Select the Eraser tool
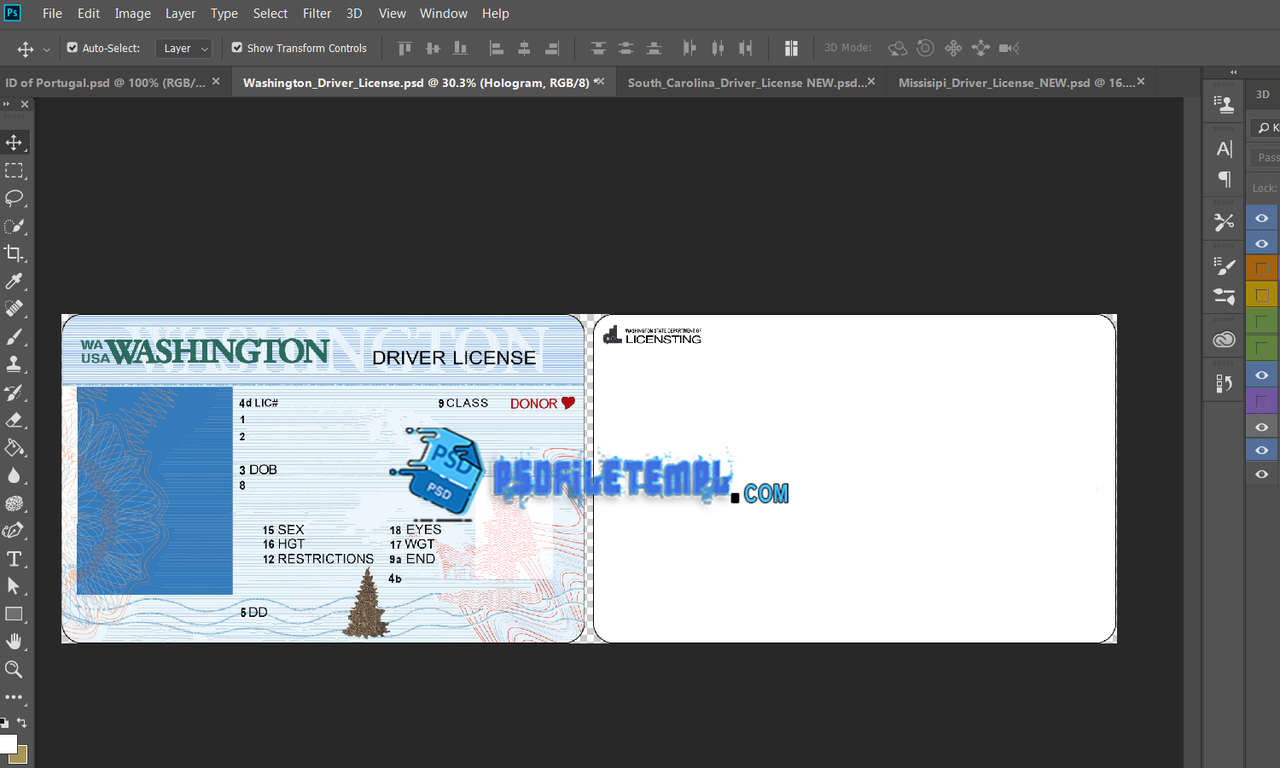The height and width of the screenshot is (768, 1280). point(14,420)
